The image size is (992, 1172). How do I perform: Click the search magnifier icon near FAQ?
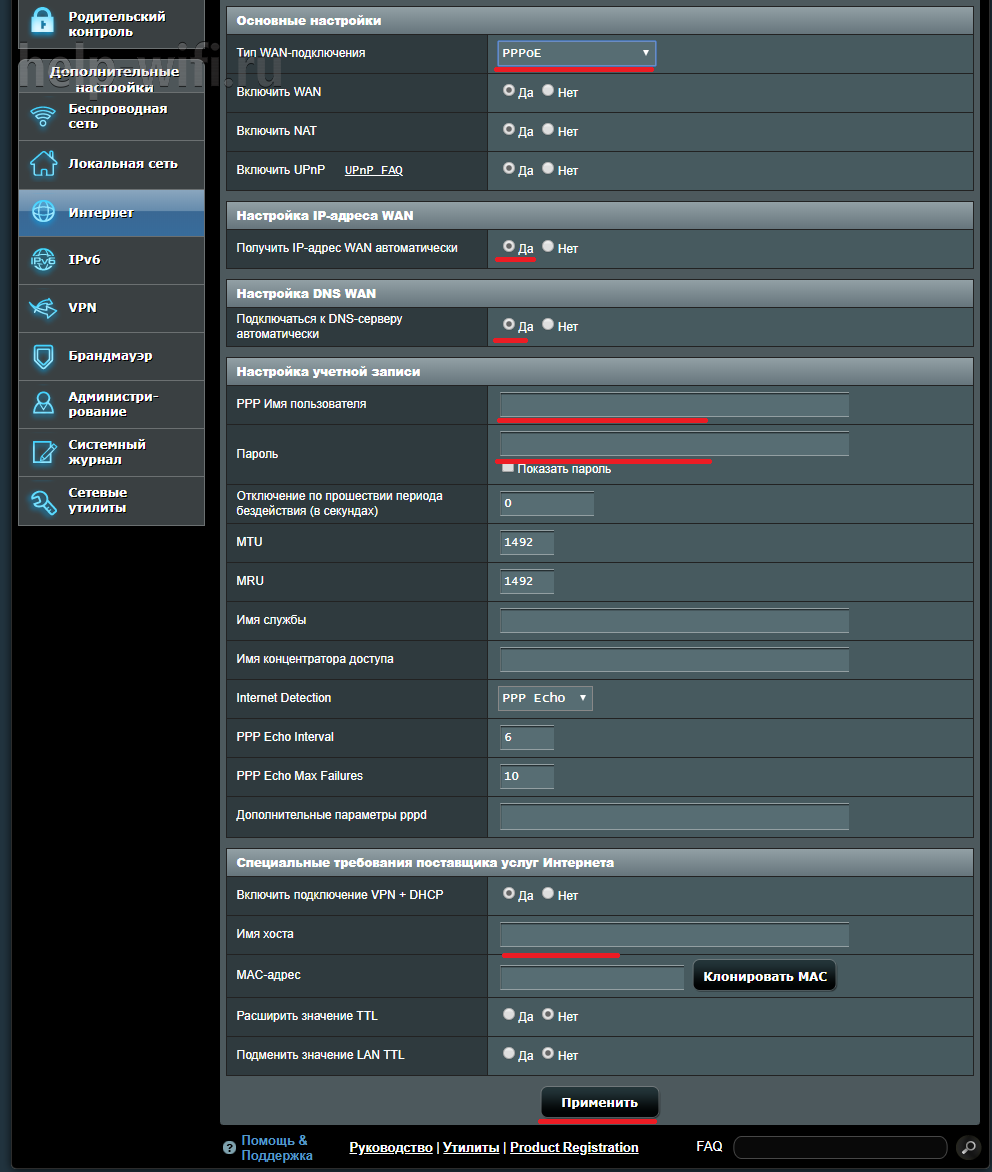(x=967, y=1147)
